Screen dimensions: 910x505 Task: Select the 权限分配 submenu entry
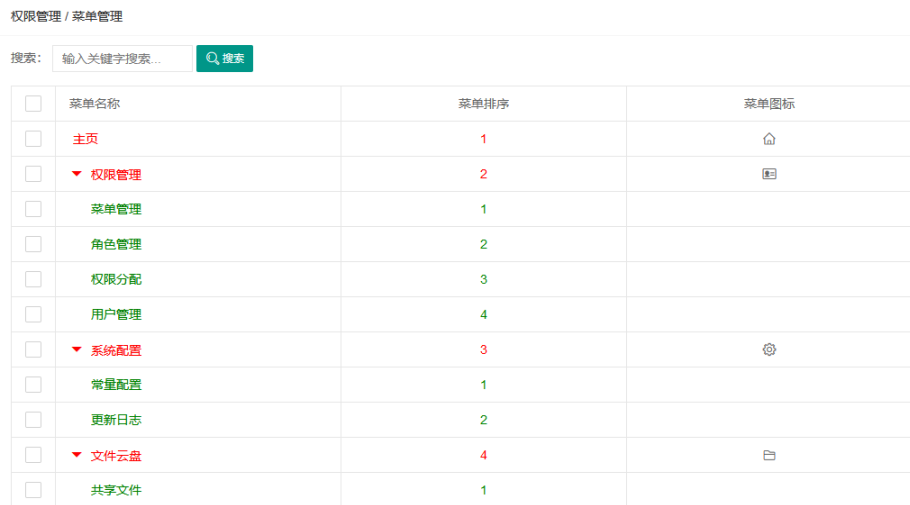pyautogui.click(x=116, y=279)
